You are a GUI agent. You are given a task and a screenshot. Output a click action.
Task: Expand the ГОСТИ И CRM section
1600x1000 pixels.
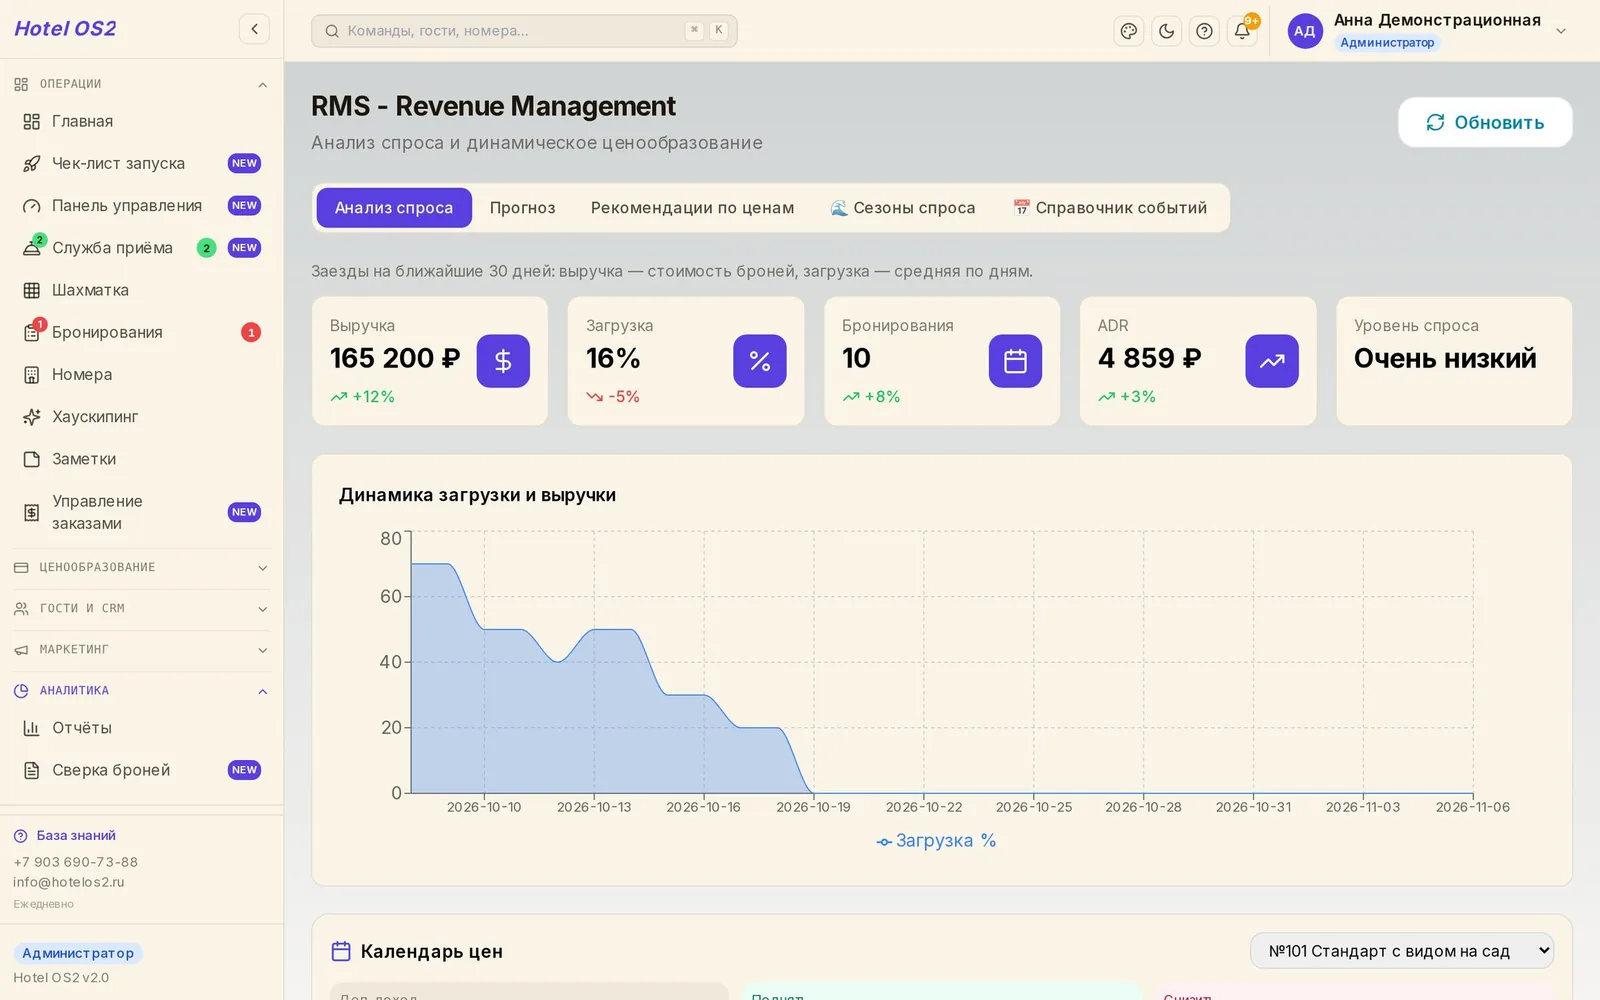[x=142, y=608]
